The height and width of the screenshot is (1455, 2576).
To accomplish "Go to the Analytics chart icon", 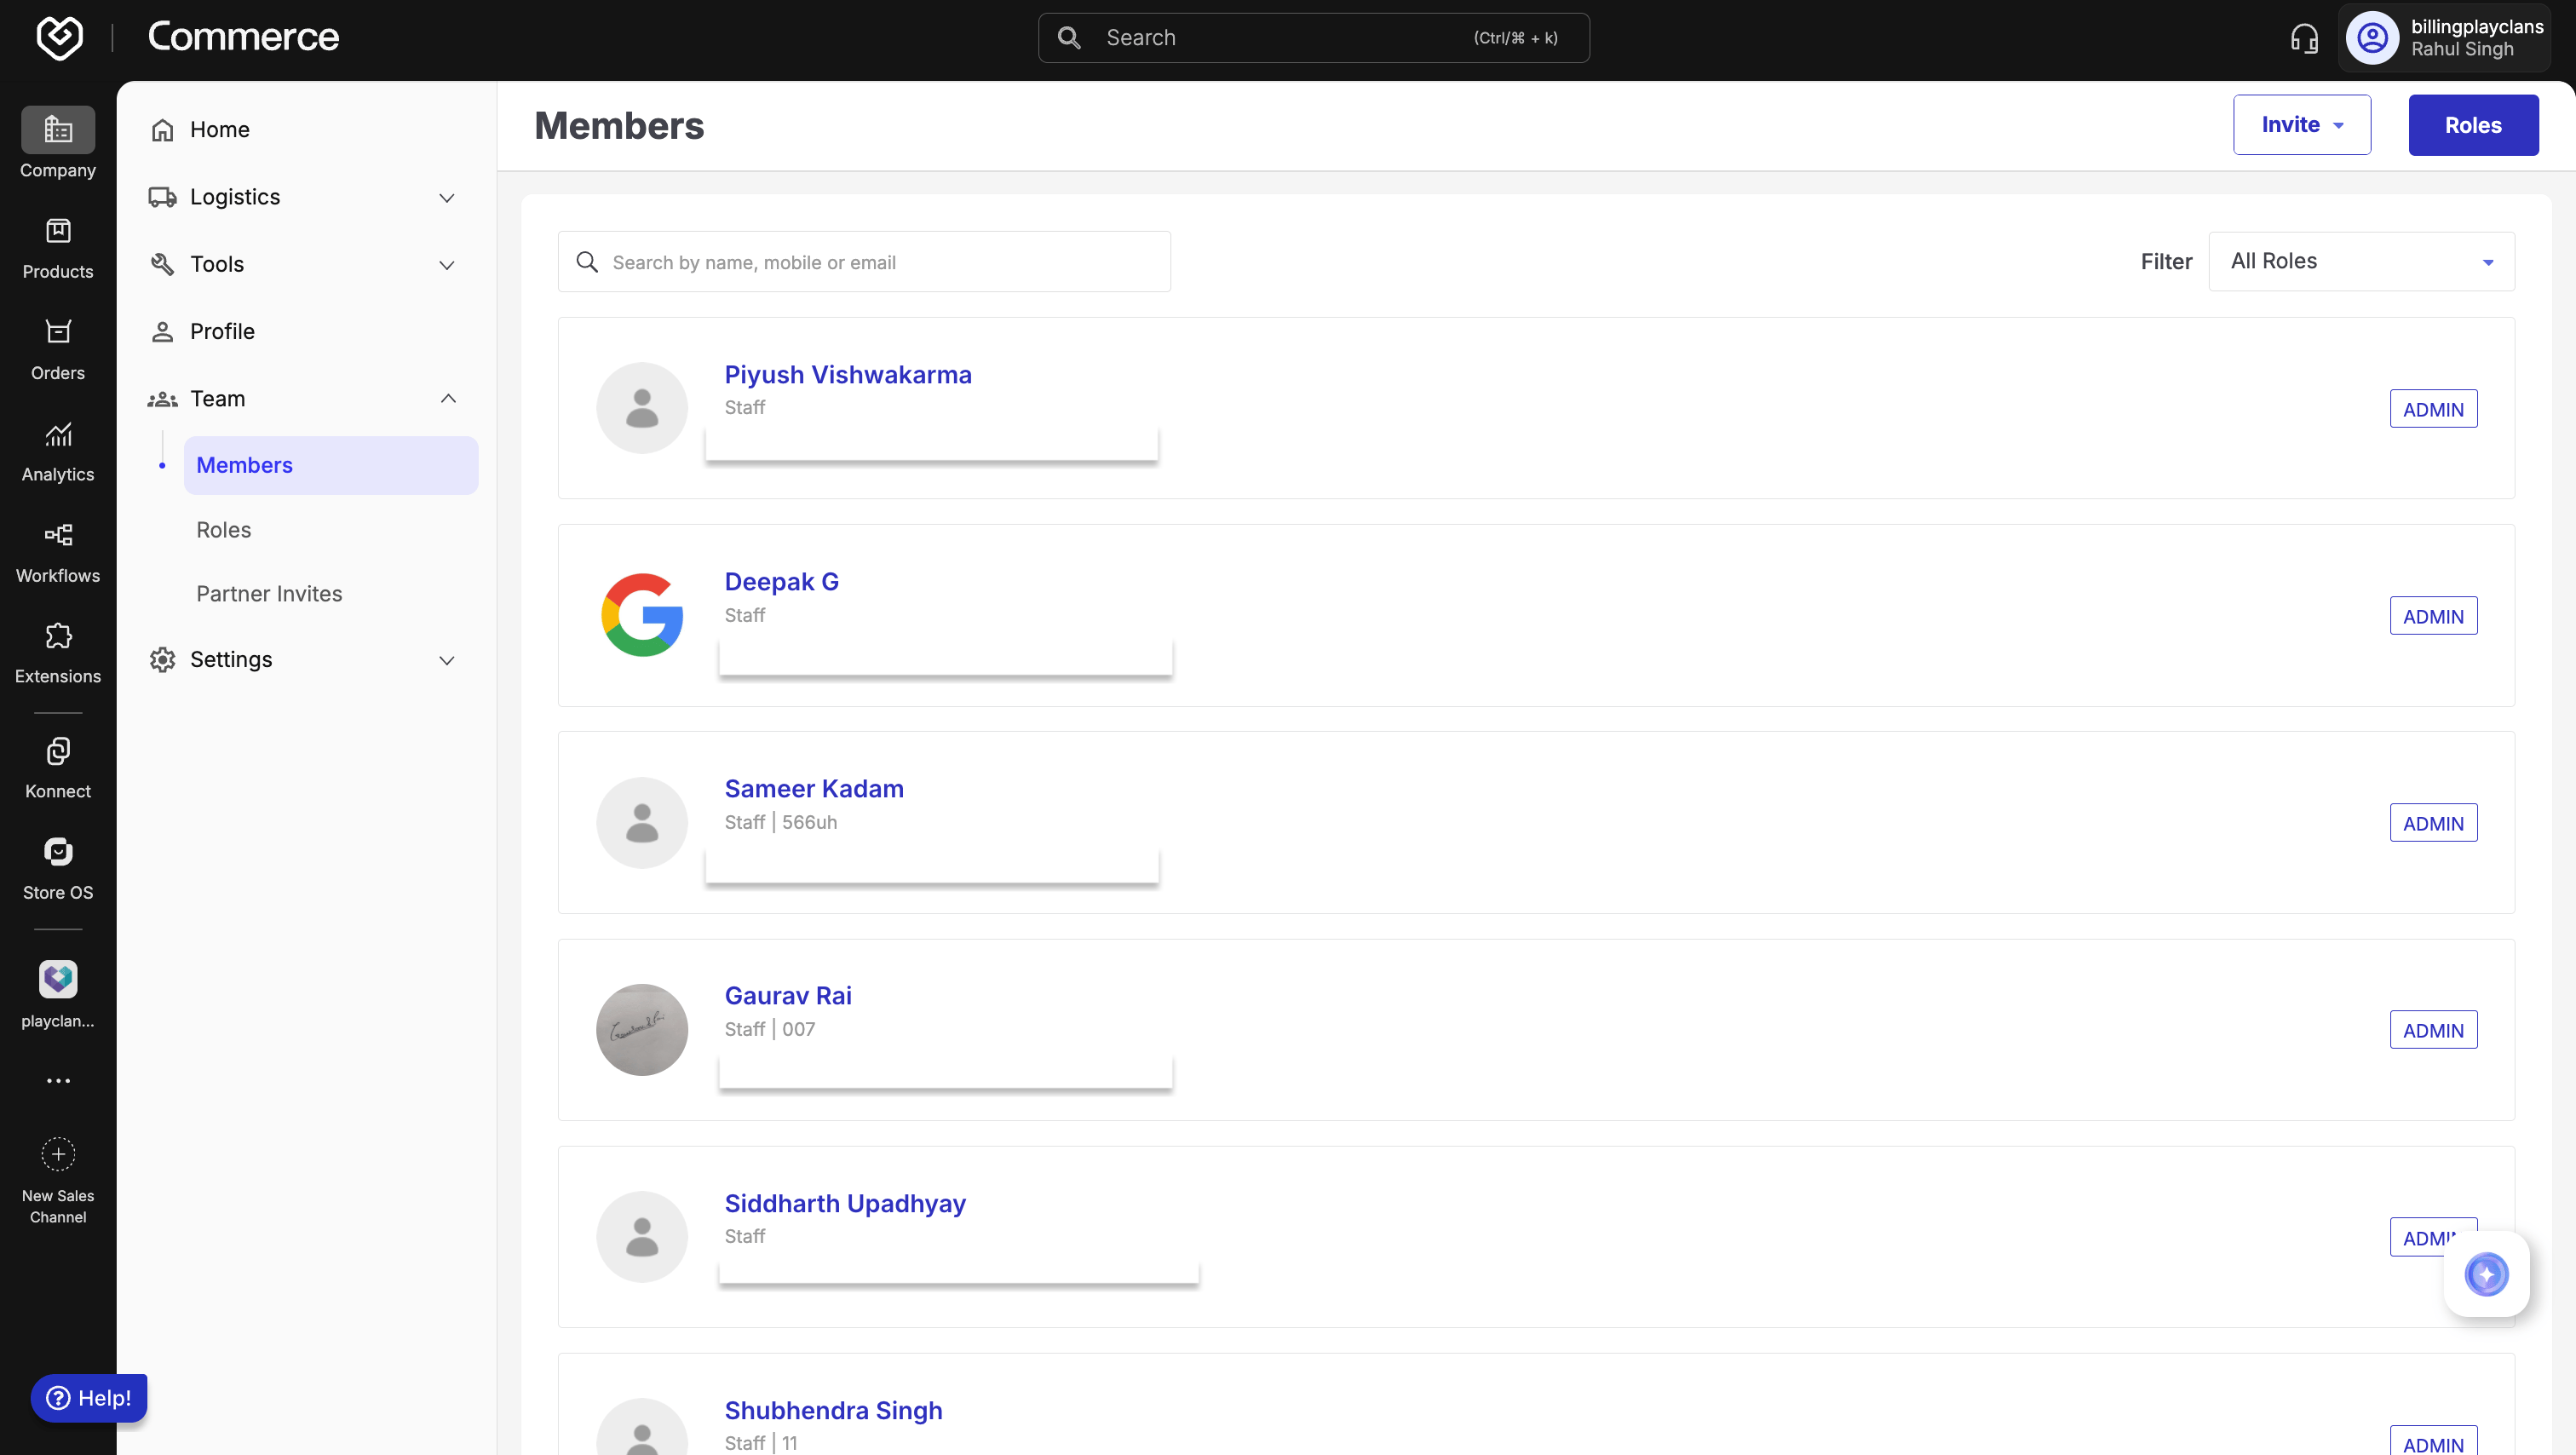I will (x=58, y=434).
